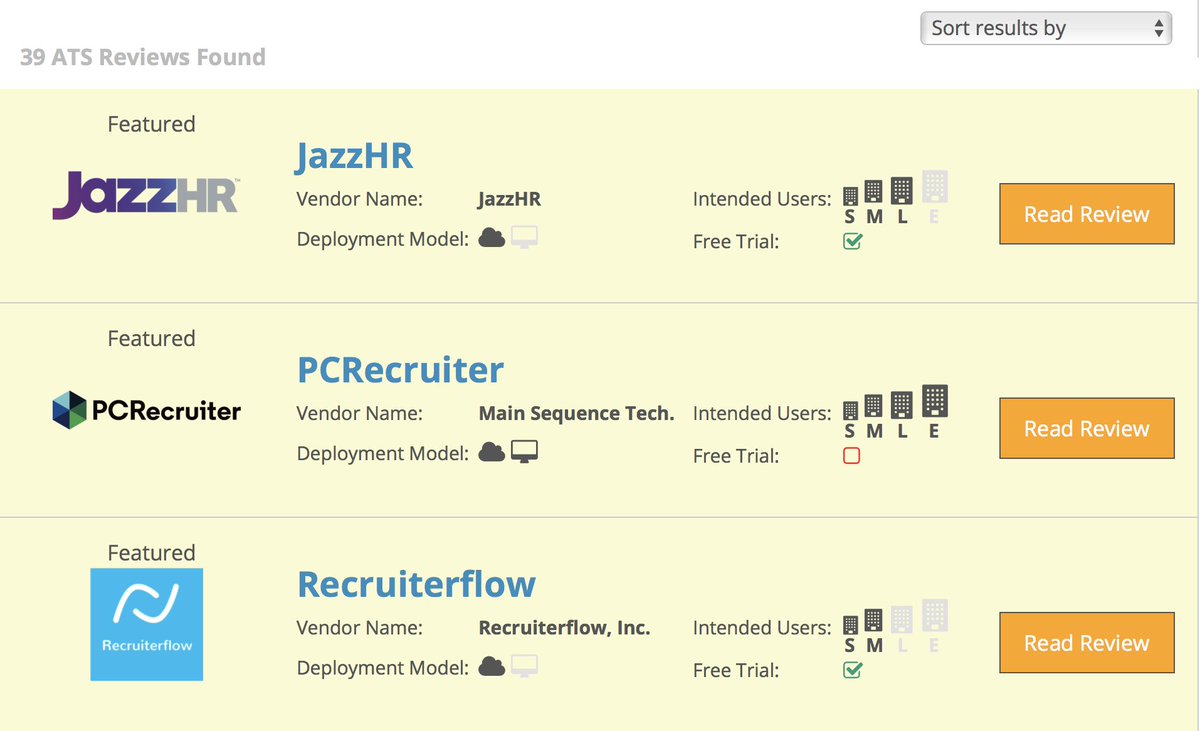Screen dimensions: 1200x731
Task: Click the Recruiterflow logo tile
Action: [147, 625]
